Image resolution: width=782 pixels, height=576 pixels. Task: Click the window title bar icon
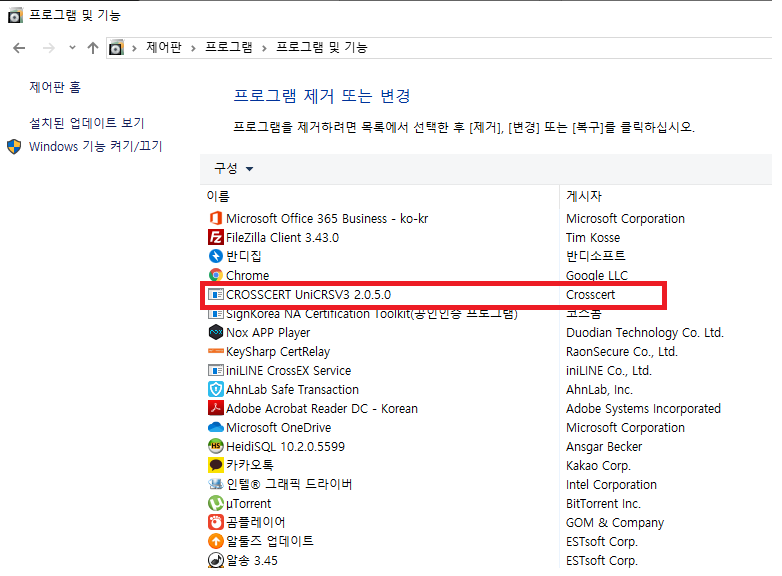click(x=15, y=16)
